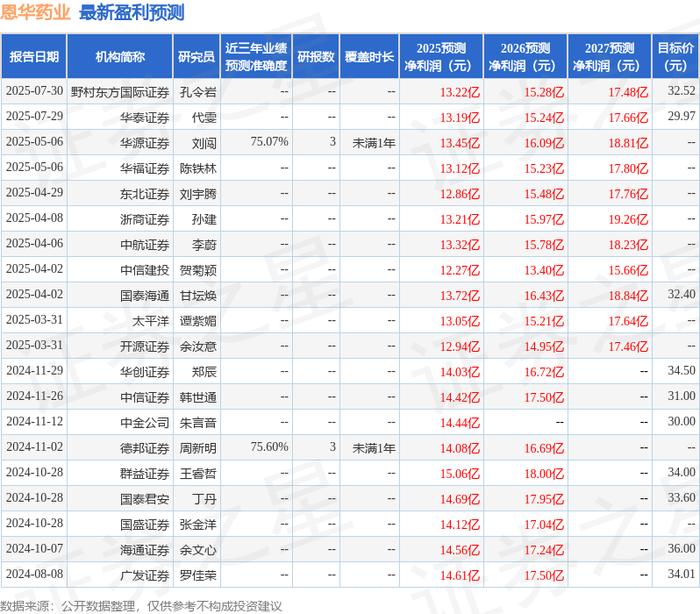700x614 pixels.
Task: Click analyst name 朱言音
Action: (198, 423)
